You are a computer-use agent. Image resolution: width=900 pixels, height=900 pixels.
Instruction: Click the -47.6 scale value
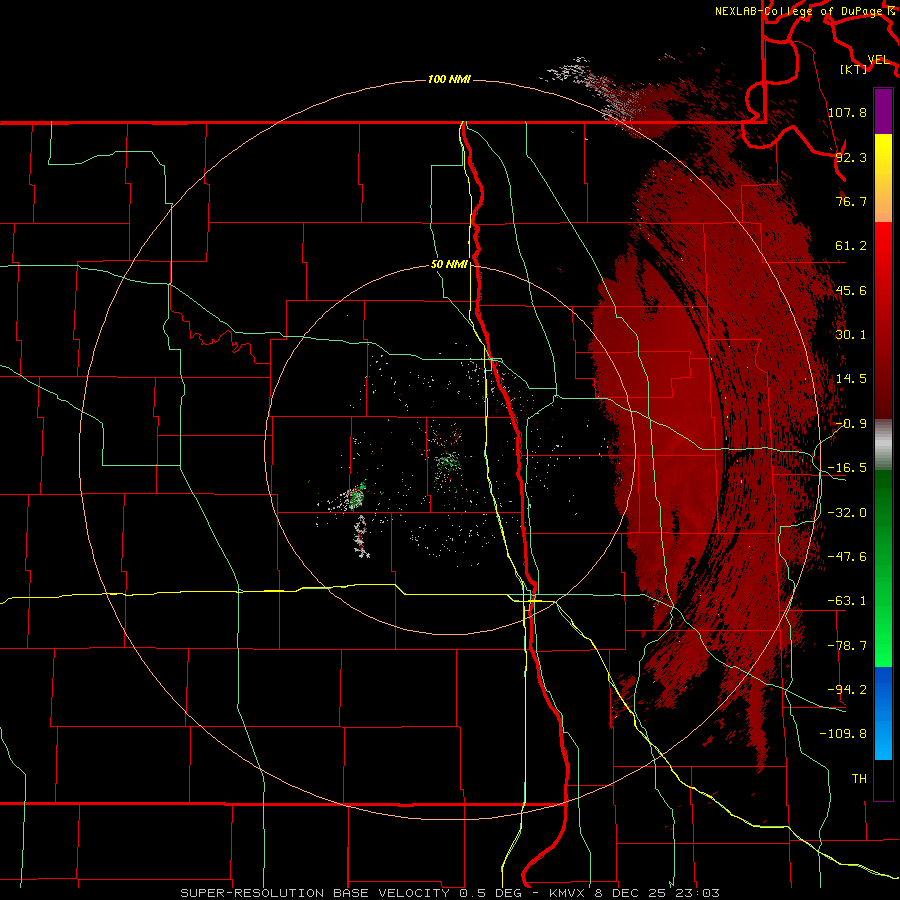[847, 557]
